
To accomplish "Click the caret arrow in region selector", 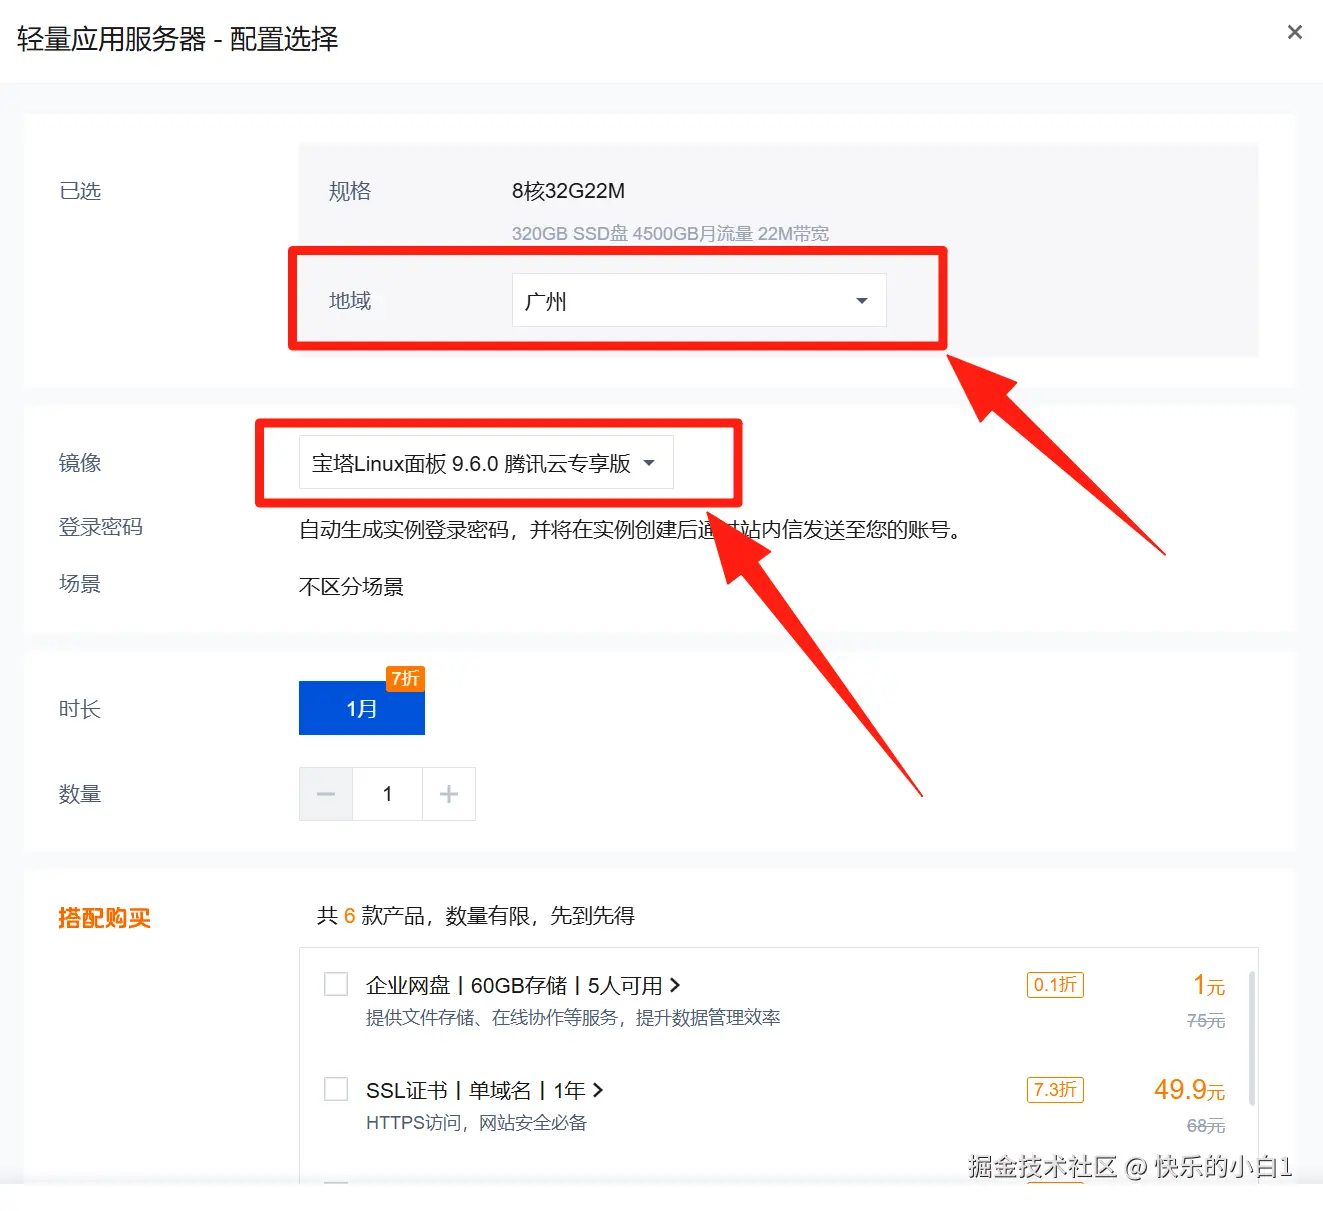I will 861,301.
